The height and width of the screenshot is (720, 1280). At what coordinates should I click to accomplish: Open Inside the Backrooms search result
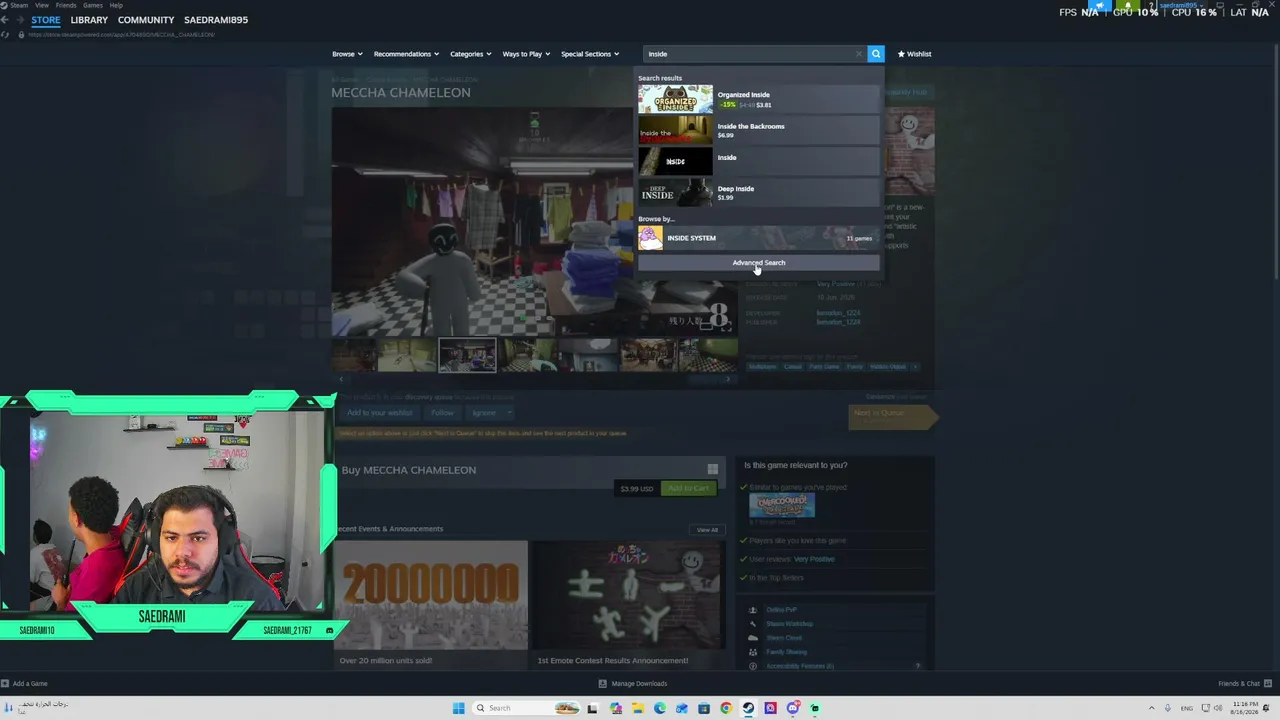point(759,130)
